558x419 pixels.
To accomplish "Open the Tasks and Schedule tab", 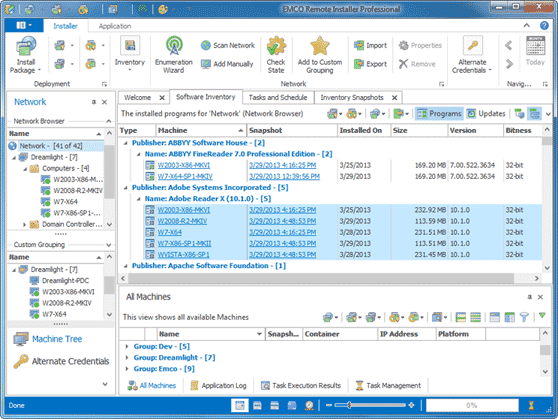I will tap(278, 98).
